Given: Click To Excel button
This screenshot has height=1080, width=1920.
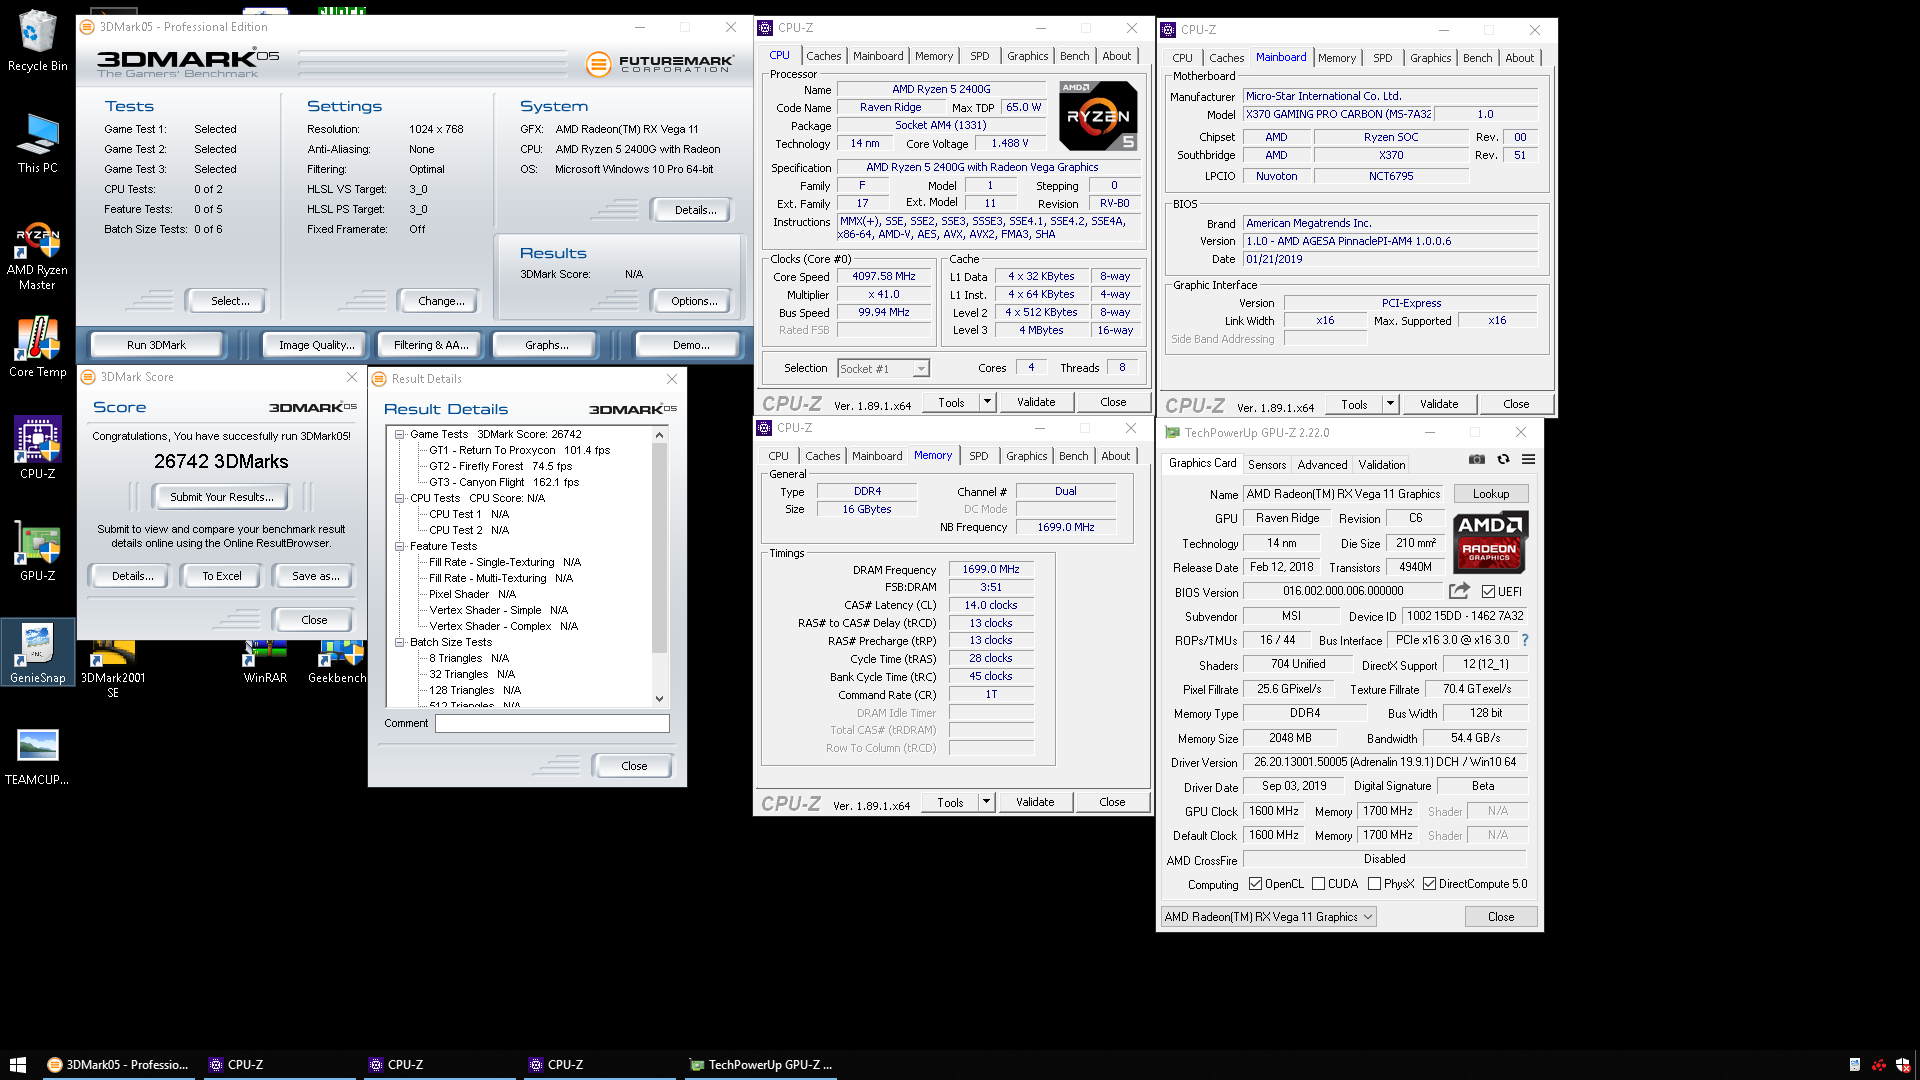Looking at the screenshot, I should [221, 576].
